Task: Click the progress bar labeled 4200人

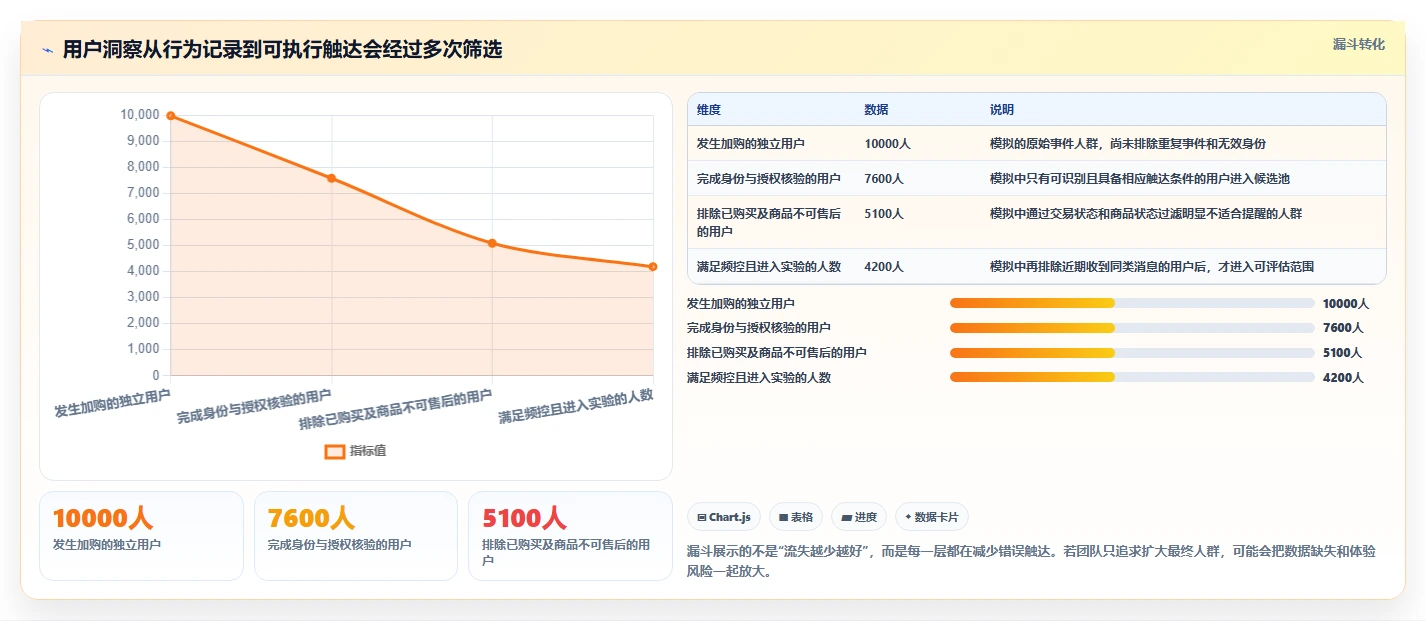Action: pyautogui.click(x=1132, y=377)
